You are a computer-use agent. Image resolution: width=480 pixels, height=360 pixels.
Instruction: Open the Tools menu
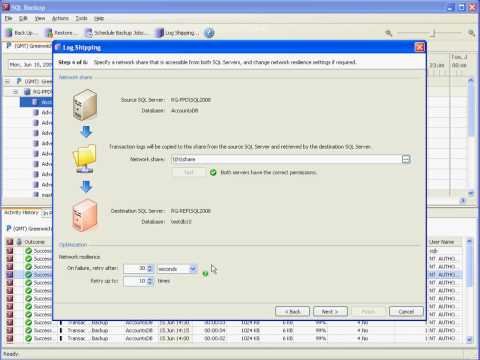[81, 18]
